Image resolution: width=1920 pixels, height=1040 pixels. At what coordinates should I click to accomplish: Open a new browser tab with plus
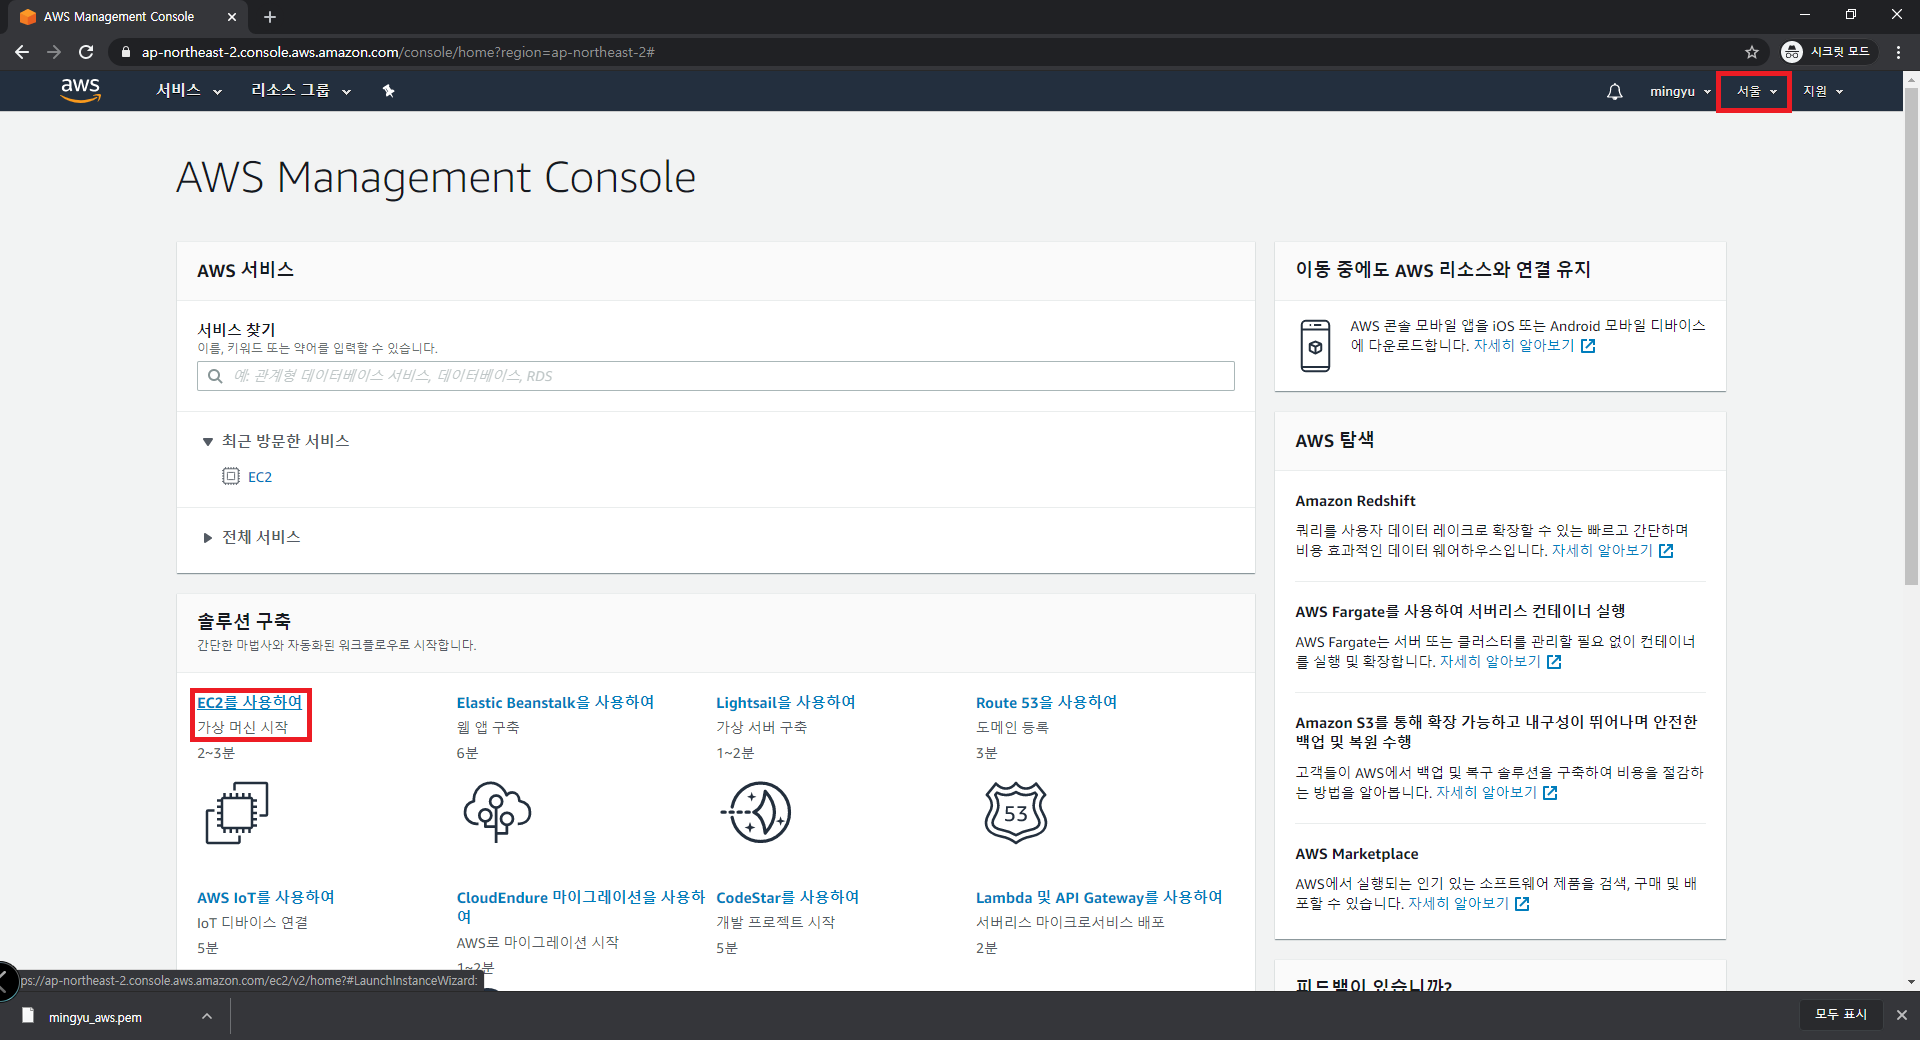point(270,17)
